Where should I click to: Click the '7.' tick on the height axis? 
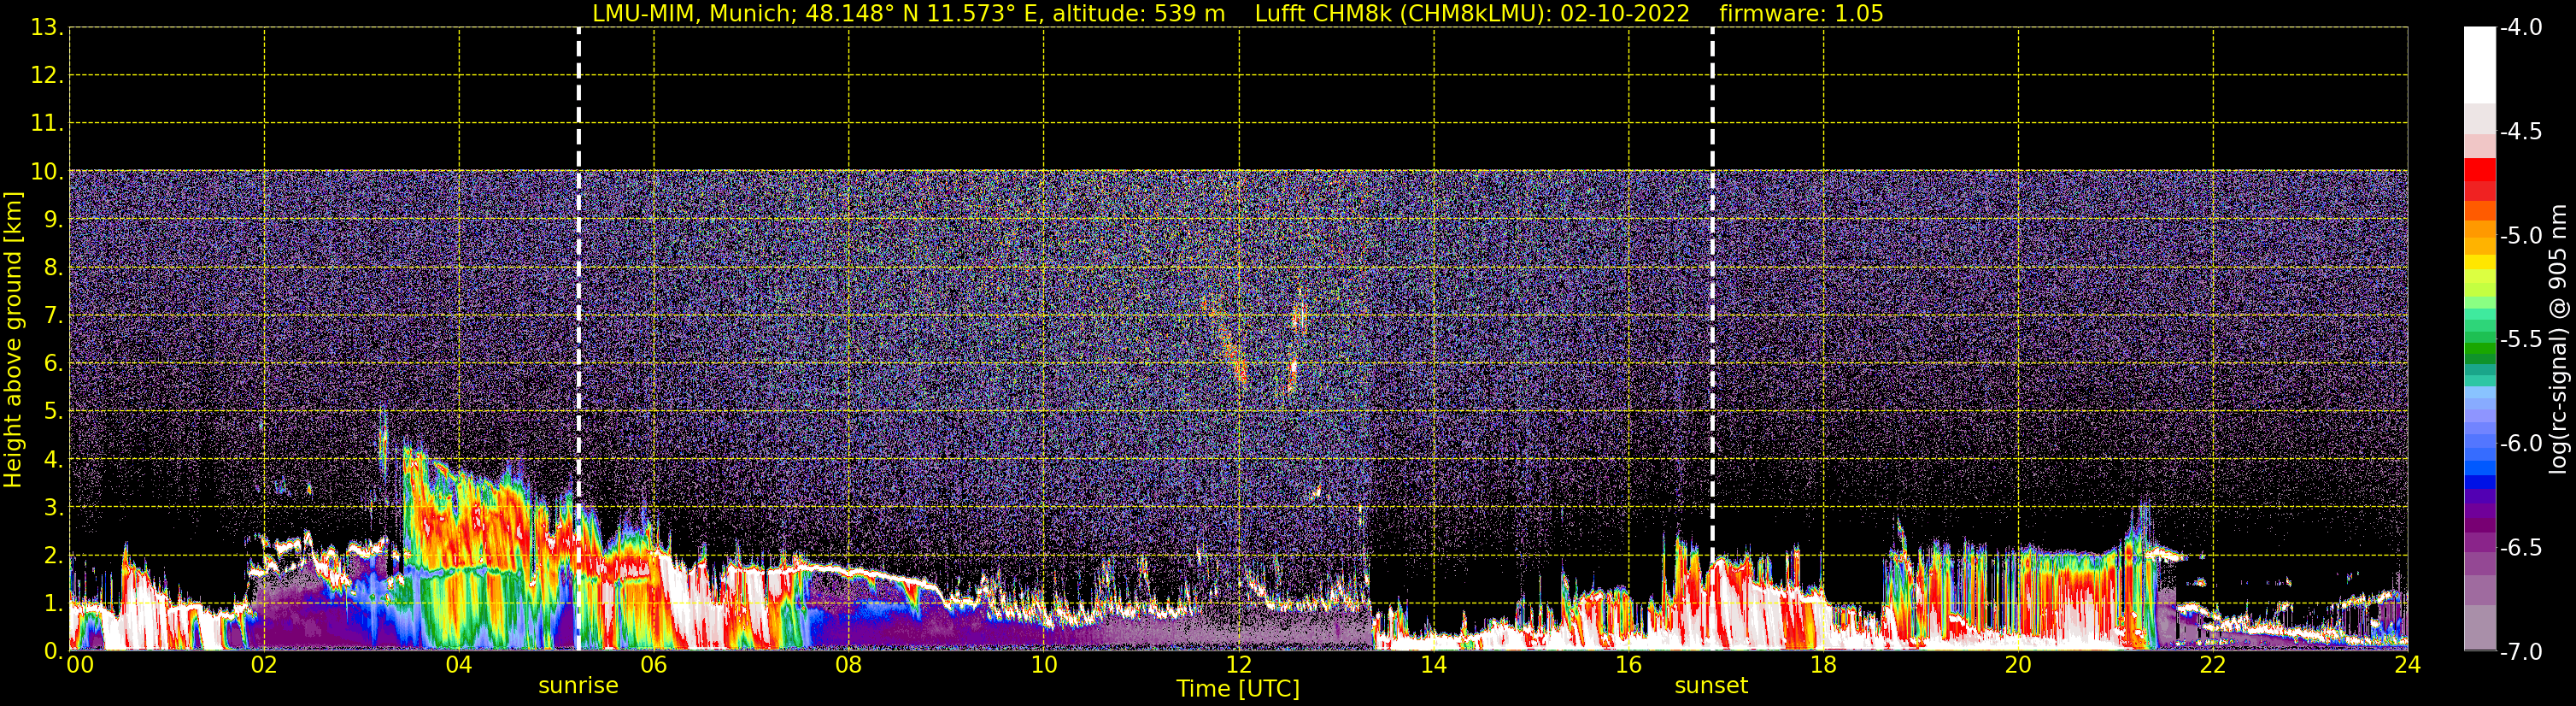[x=53, y=316]
